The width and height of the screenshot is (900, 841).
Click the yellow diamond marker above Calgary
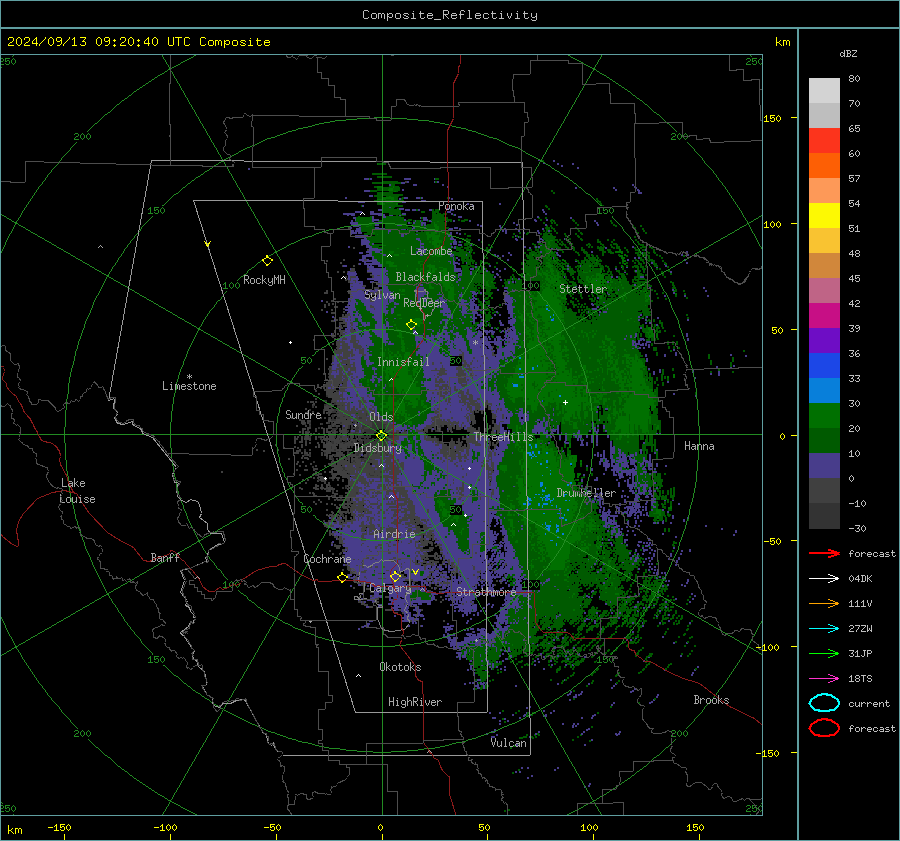coord(395,576)
